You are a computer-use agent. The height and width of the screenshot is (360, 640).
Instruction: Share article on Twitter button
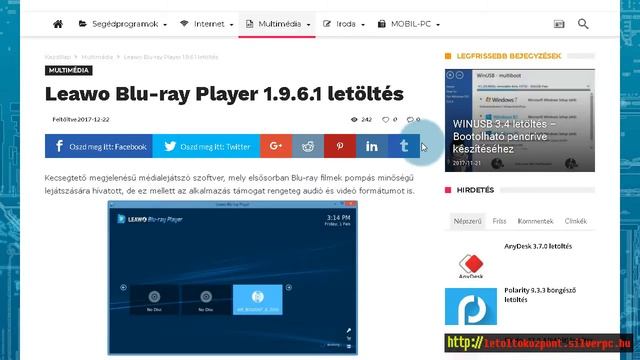click(207, 146)
